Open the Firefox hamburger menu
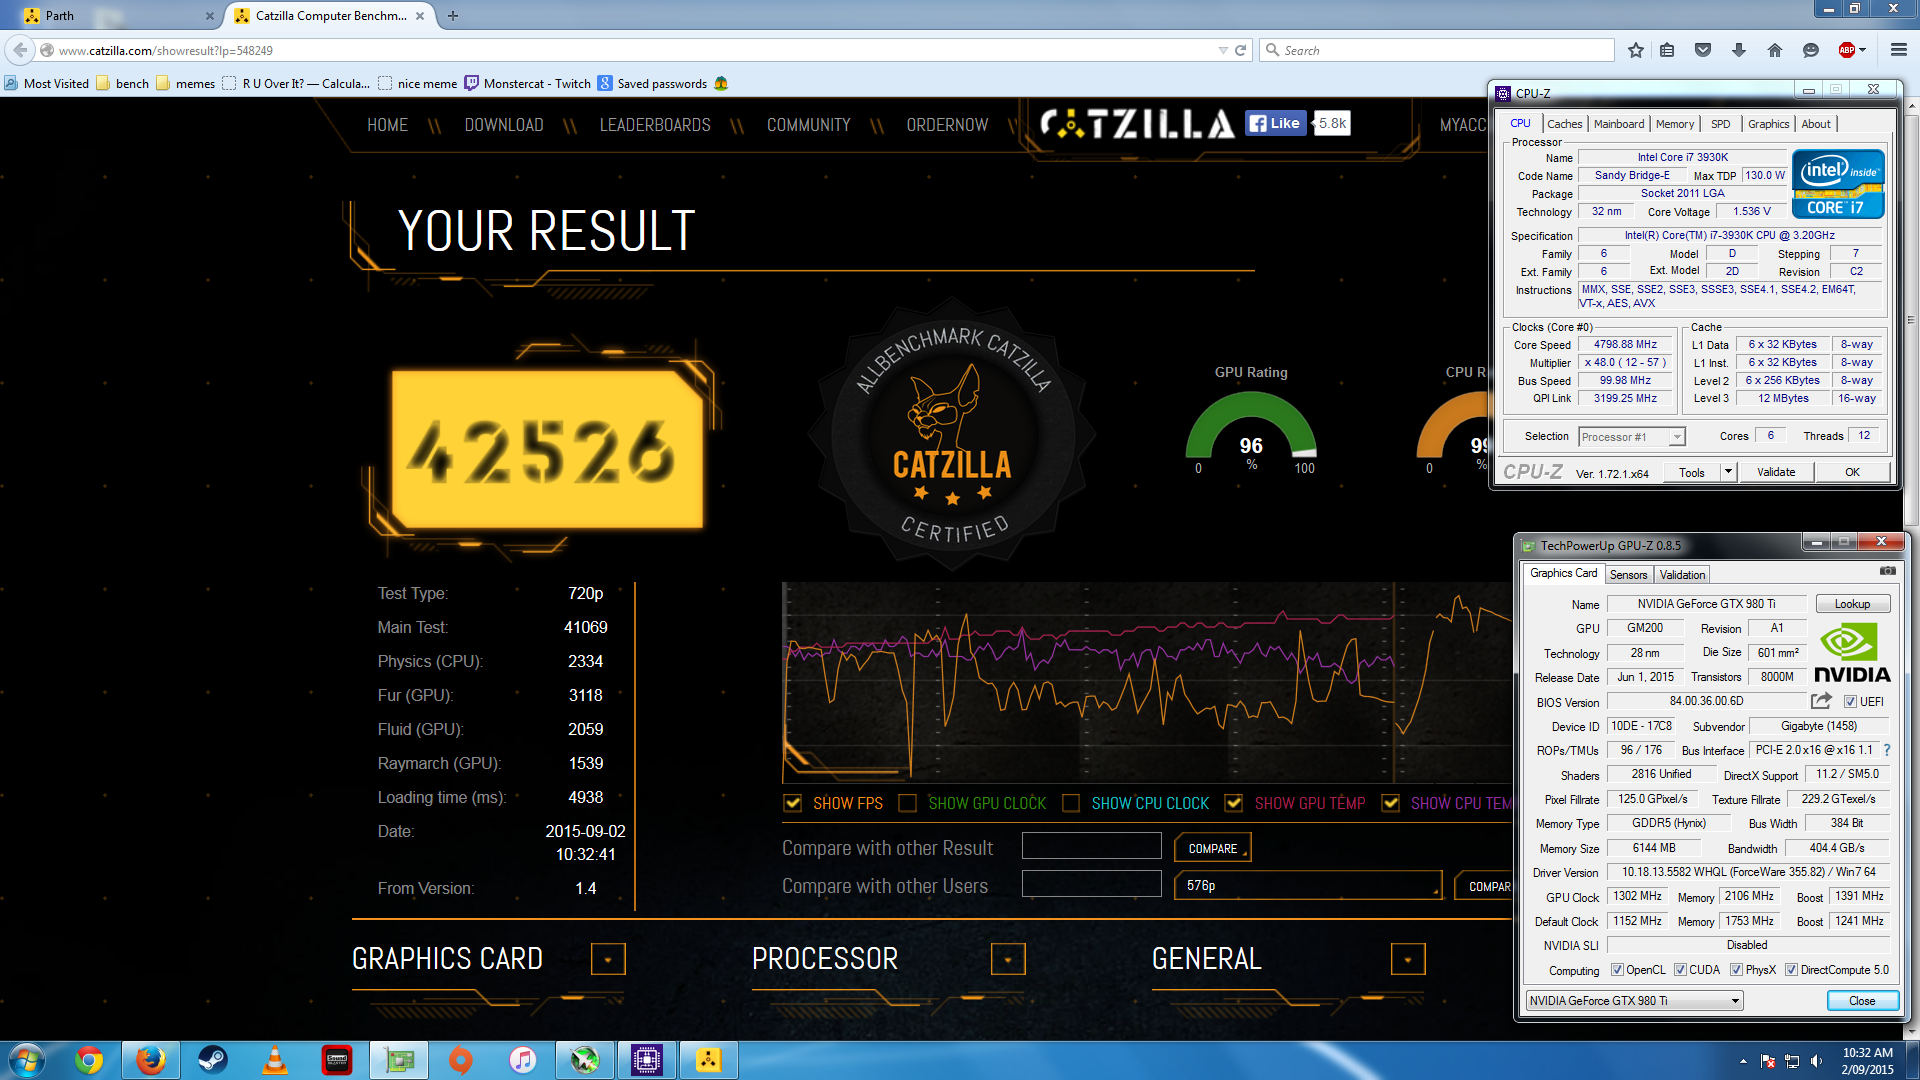 [1899, 50]
